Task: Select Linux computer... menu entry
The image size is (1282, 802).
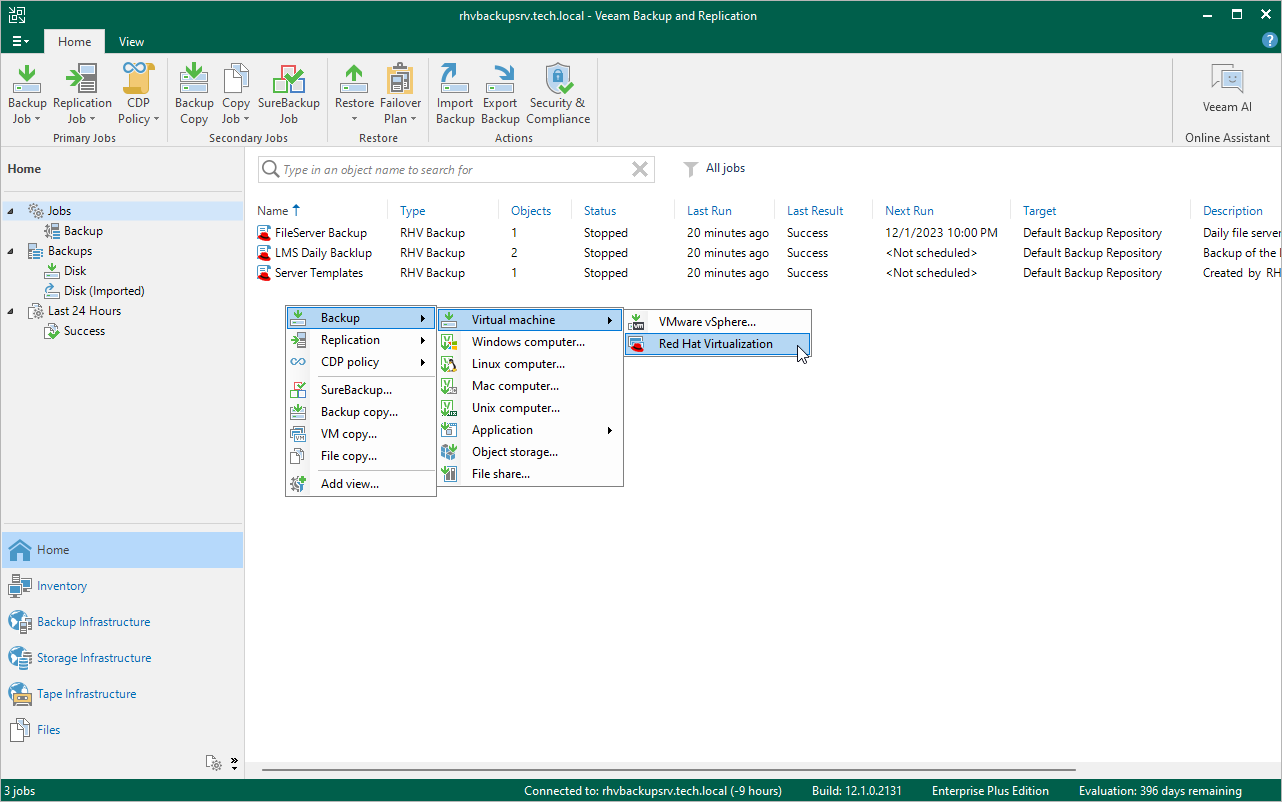Action: pyautogui.click(x=530, y=364)
